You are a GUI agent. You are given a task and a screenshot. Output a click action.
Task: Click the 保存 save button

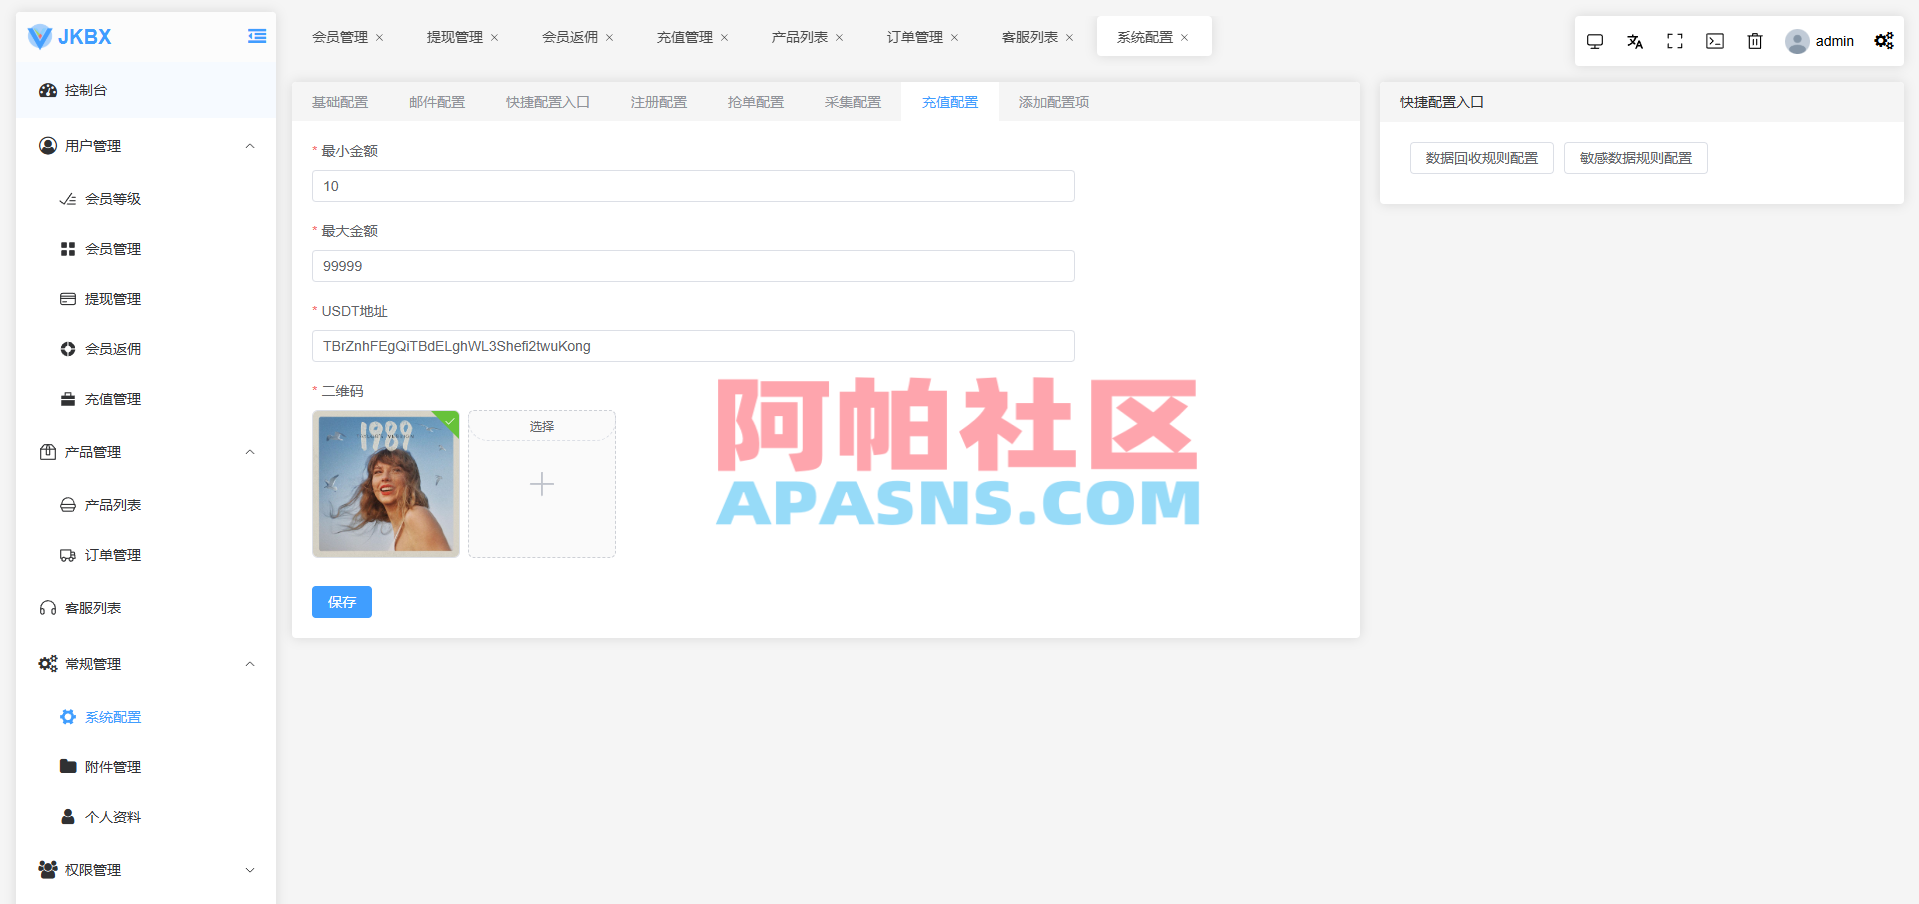(x=342, y=602)
